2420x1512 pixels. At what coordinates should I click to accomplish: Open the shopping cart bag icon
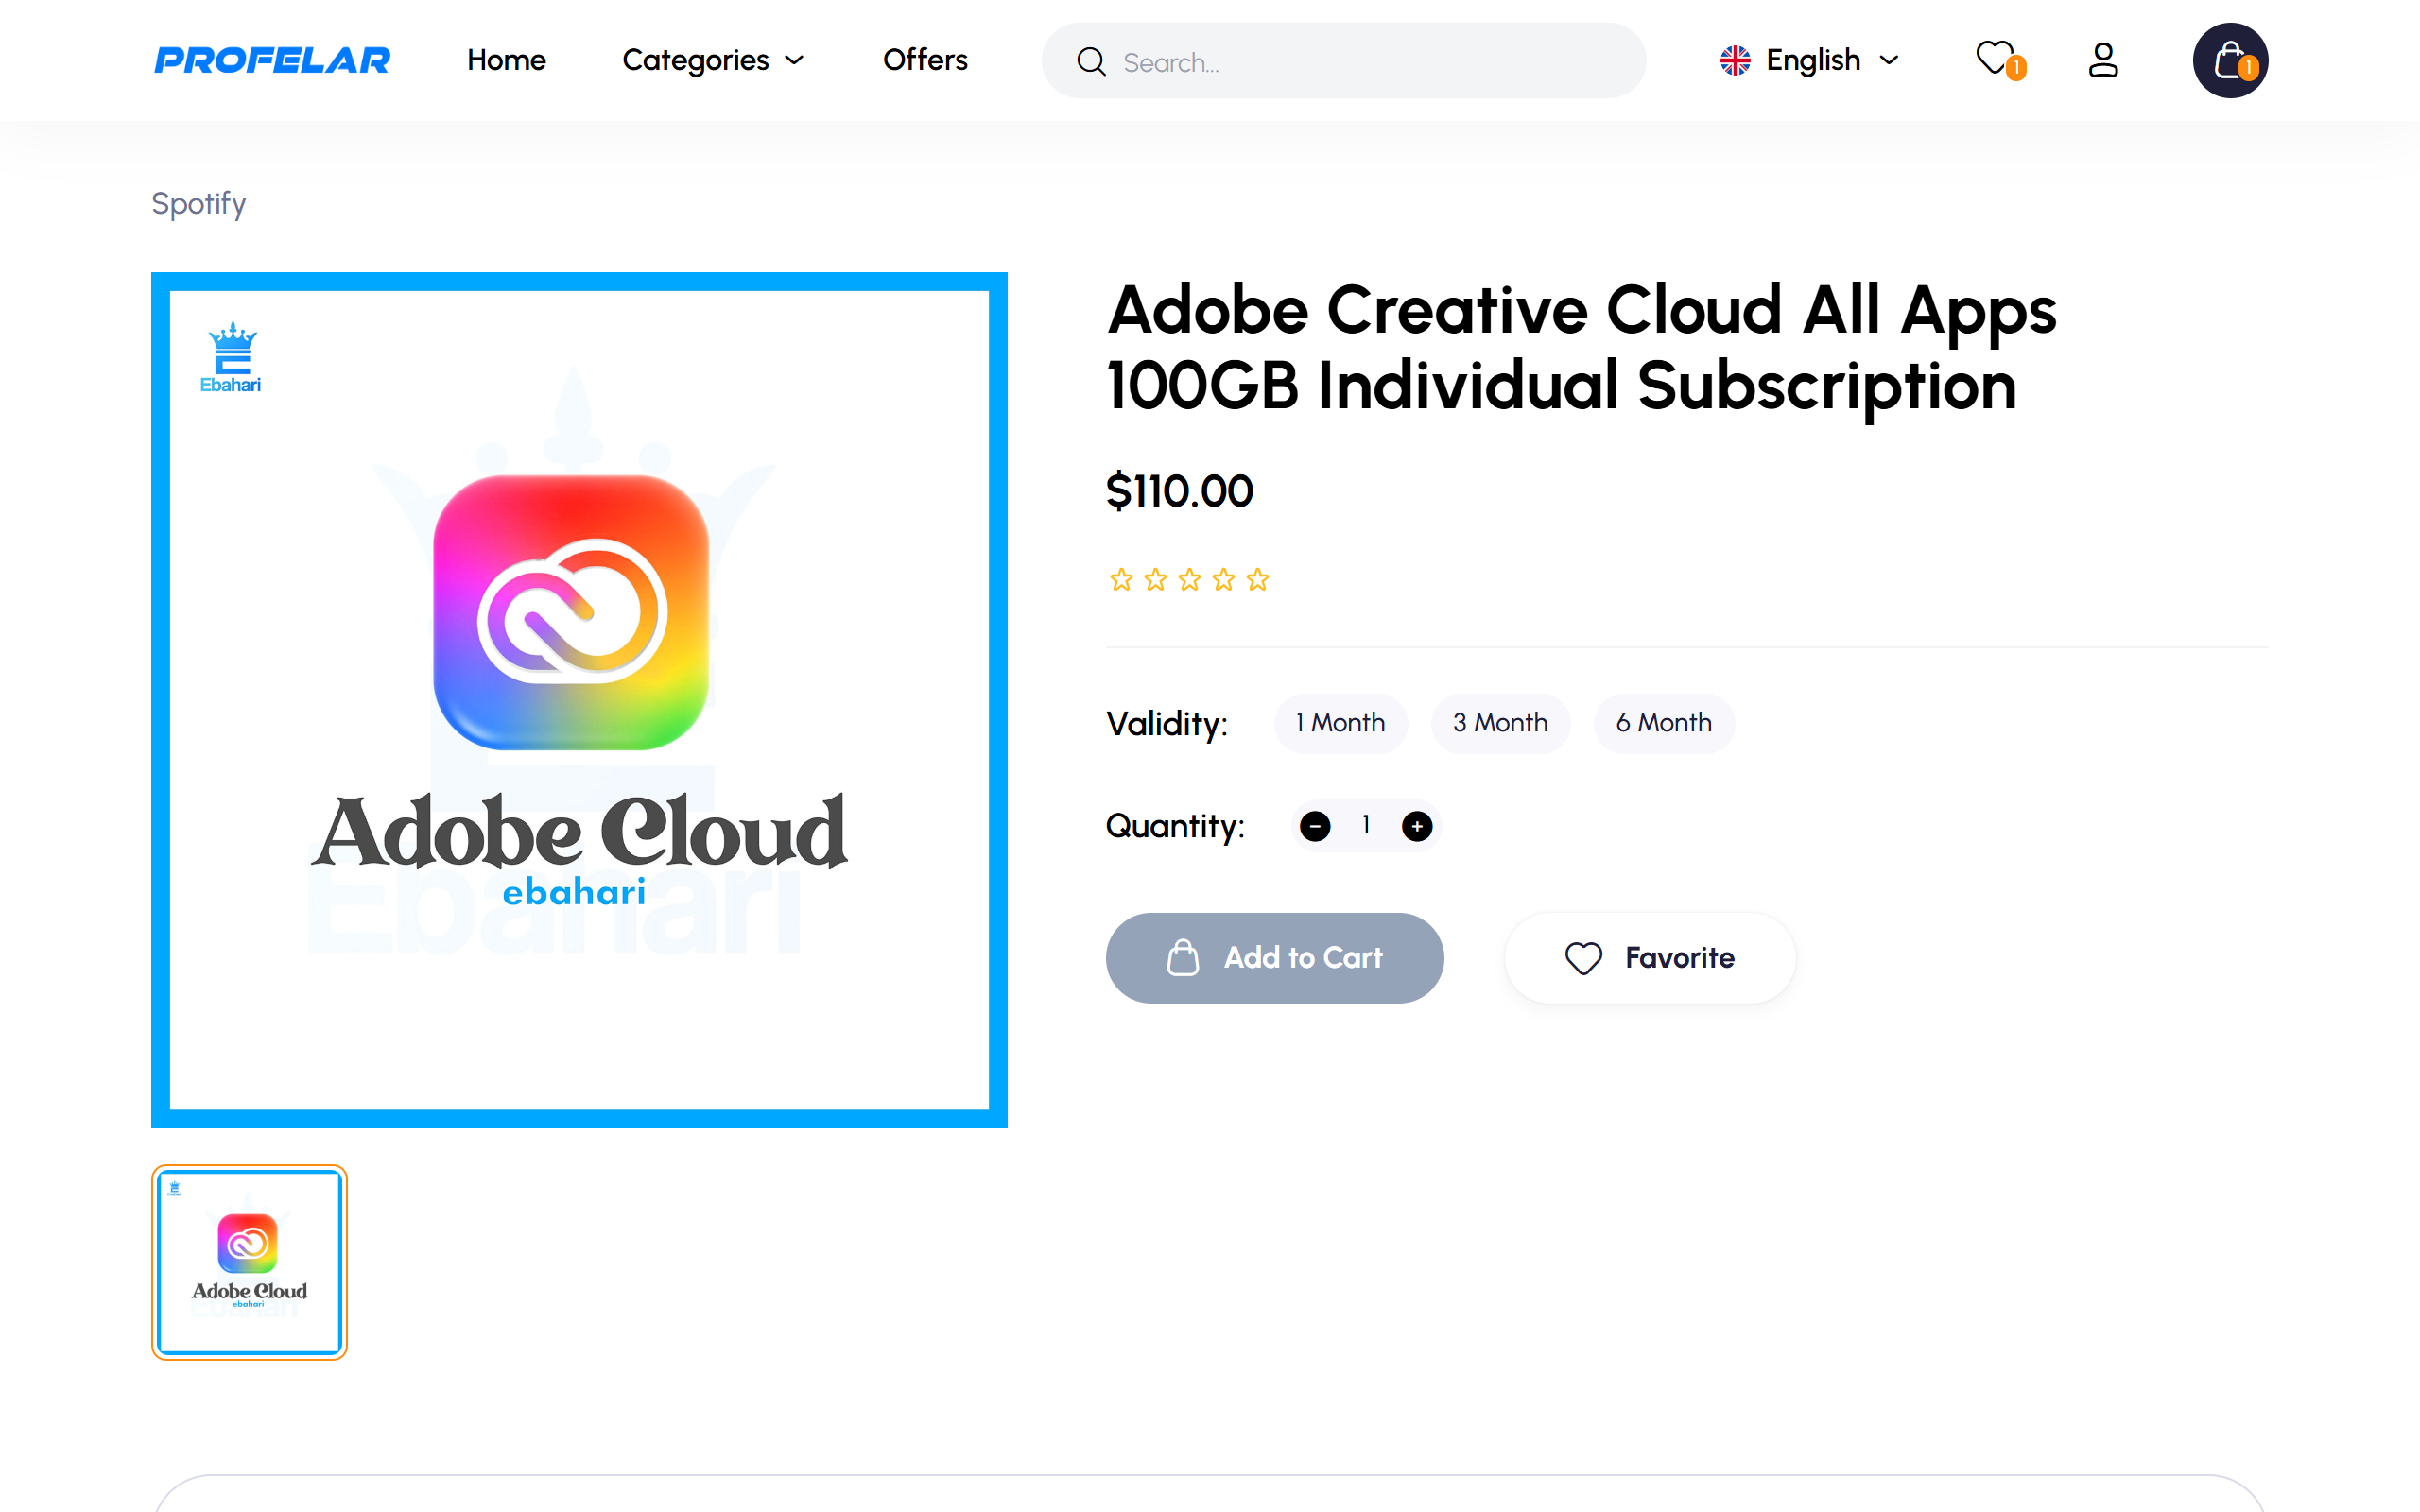click(2230, 60)
